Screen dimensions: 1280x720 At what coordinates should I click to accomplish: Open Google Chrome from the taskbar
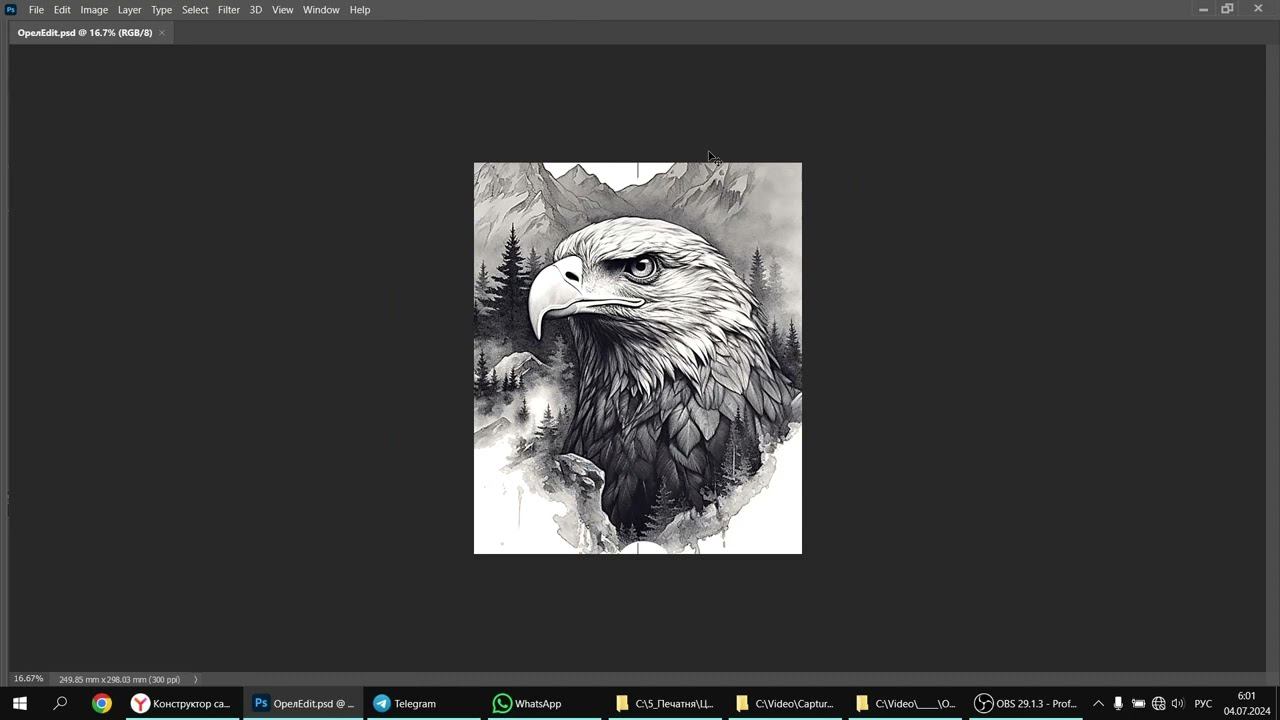101,704
